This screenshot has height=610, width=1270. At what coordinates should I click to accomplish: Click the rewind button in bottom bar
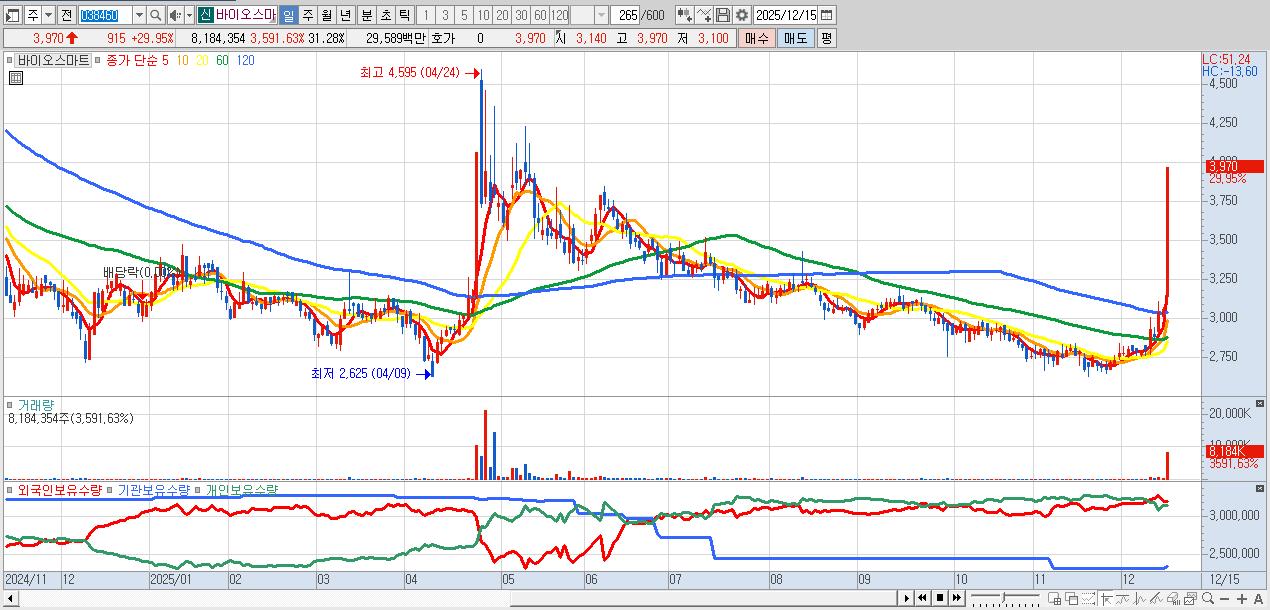(923, 598)
